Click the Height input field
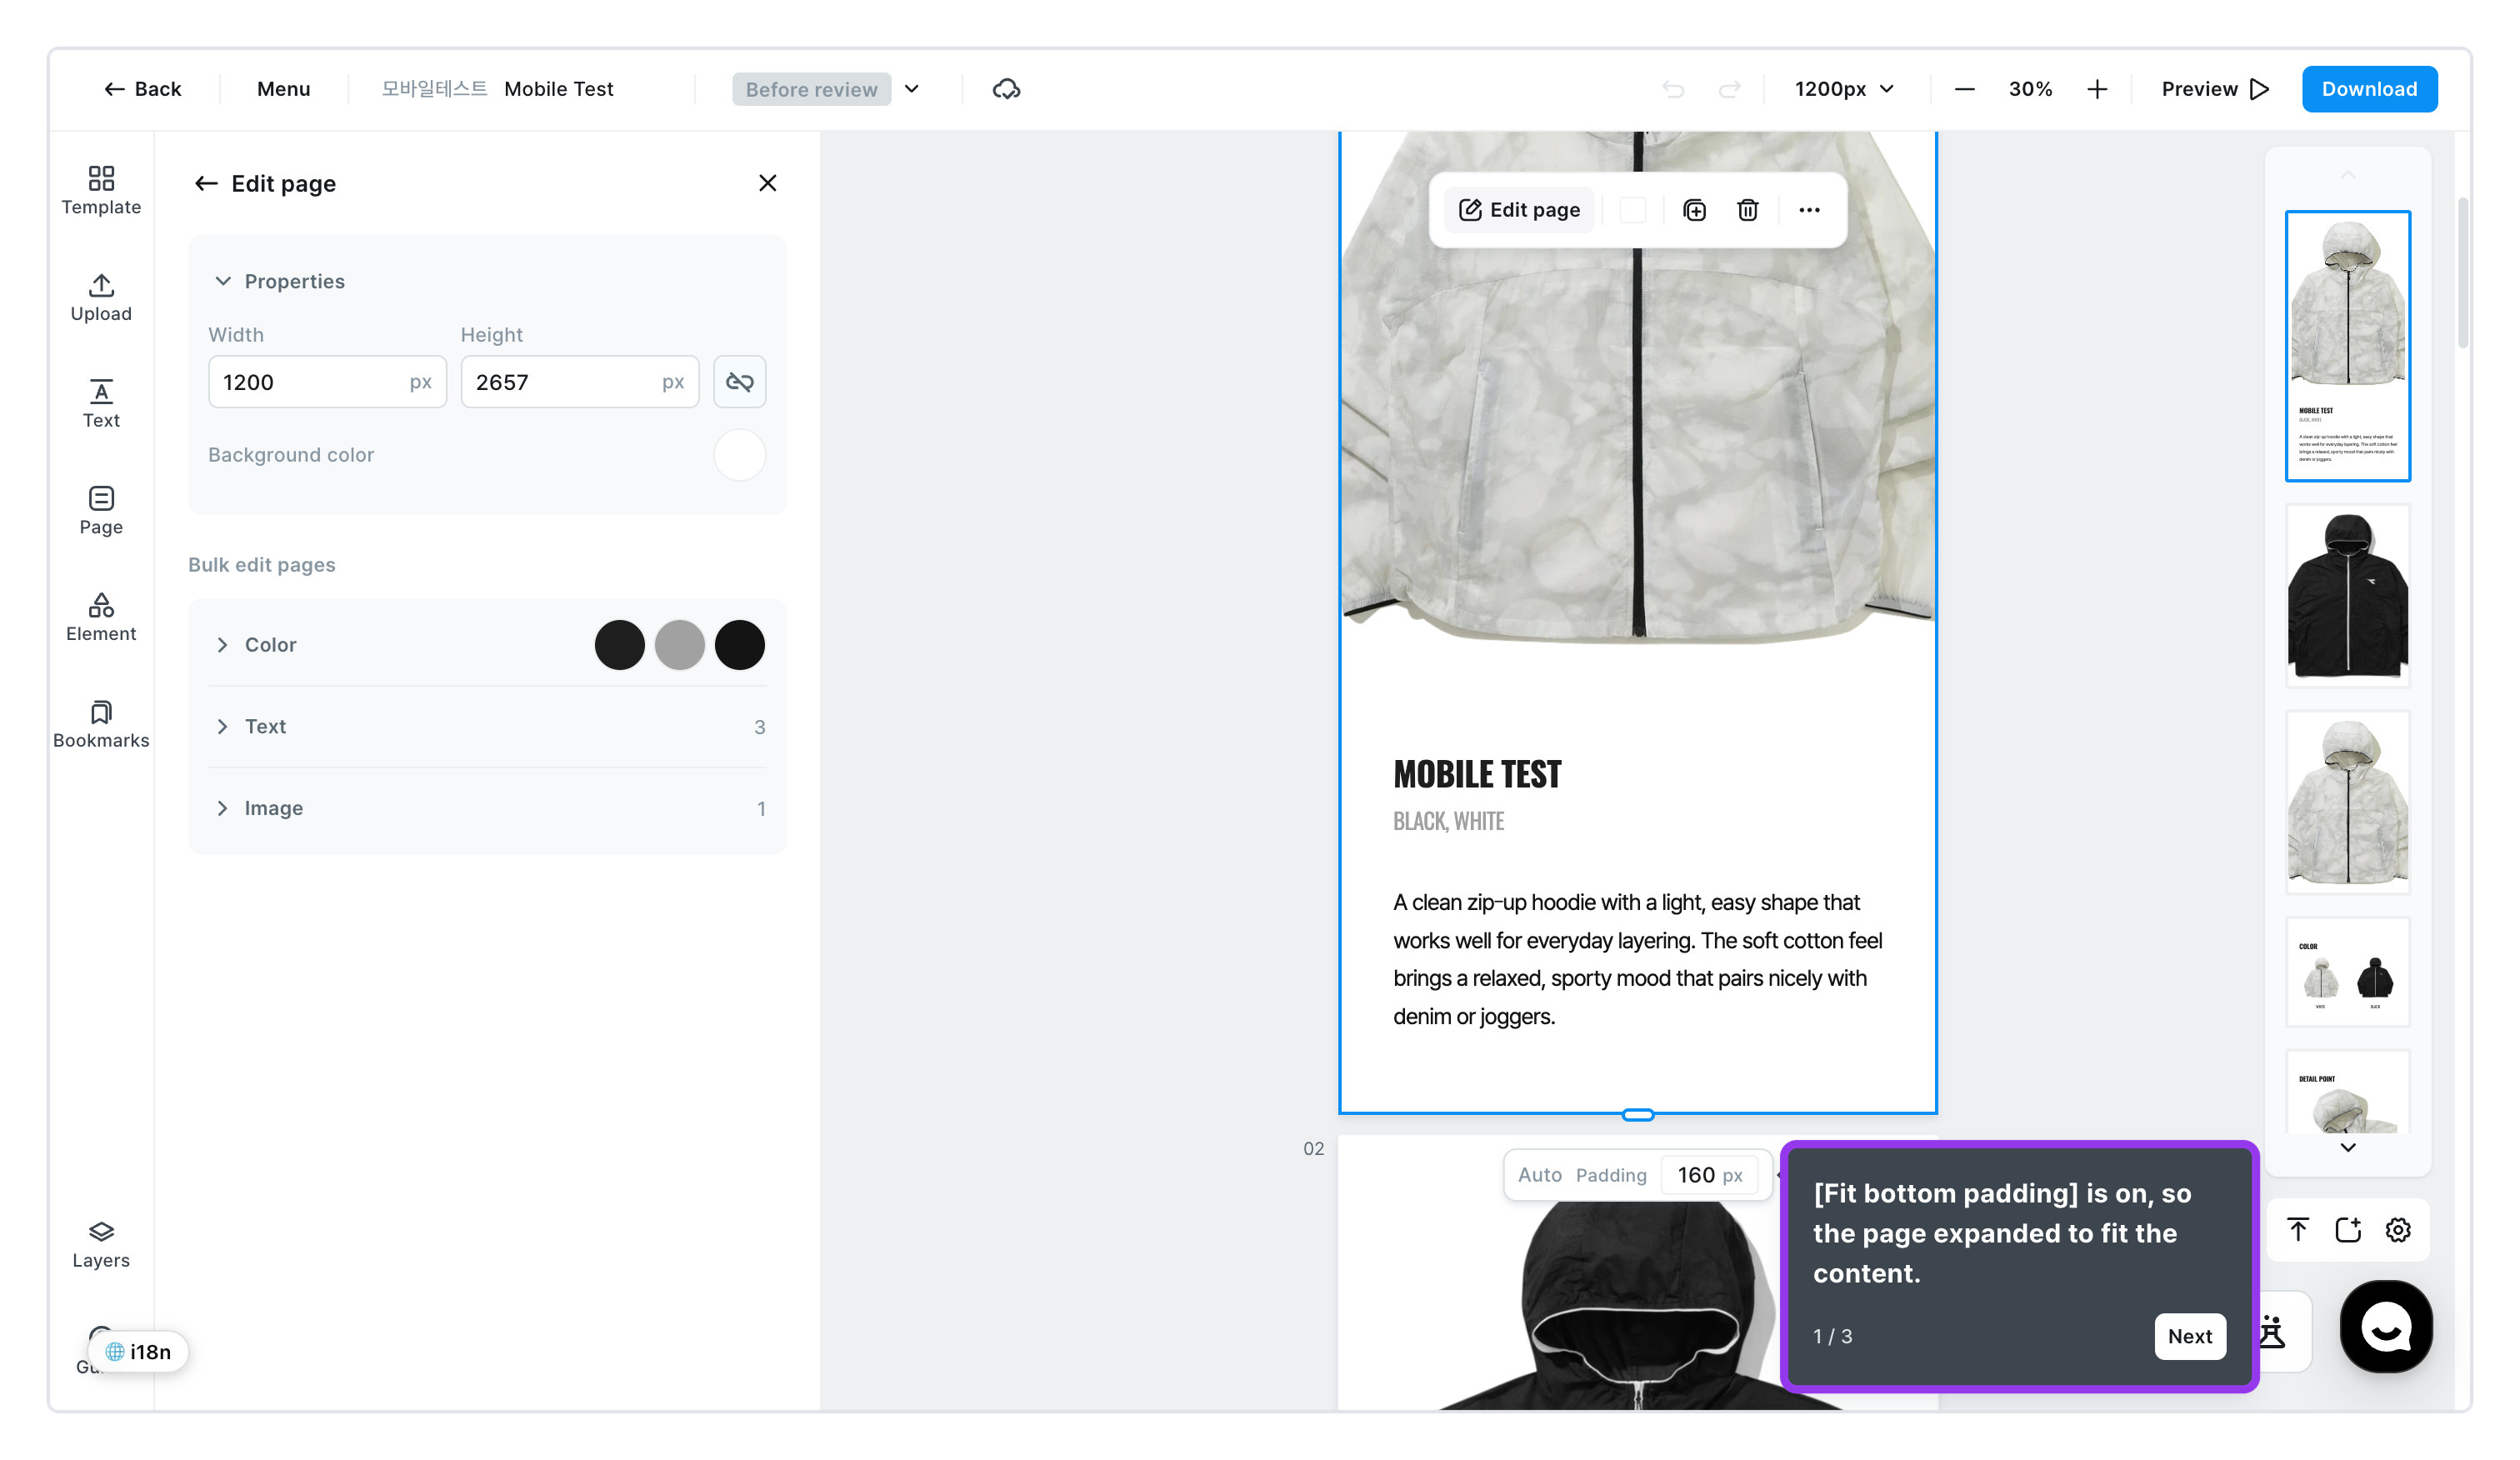 580,382
